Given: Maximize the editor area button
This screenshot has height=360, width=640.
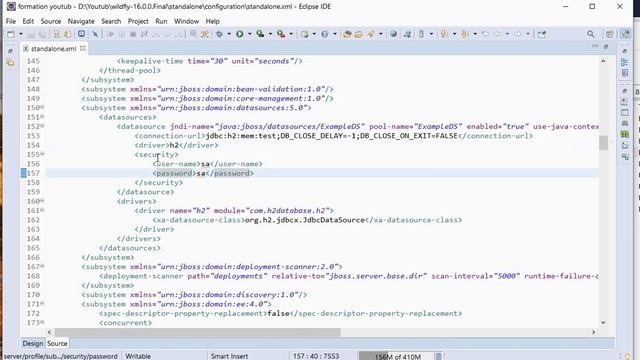Looking at the screenshot, I should (x=606, y=47).
